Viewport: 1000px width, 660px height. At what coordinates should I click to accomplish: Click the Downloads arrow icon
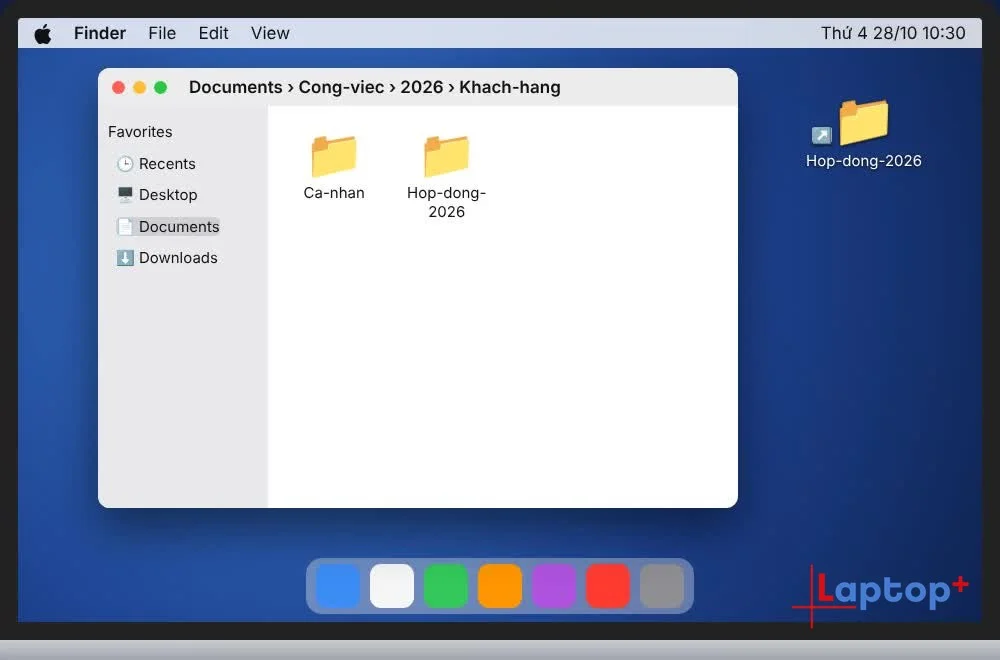(125, 258)
